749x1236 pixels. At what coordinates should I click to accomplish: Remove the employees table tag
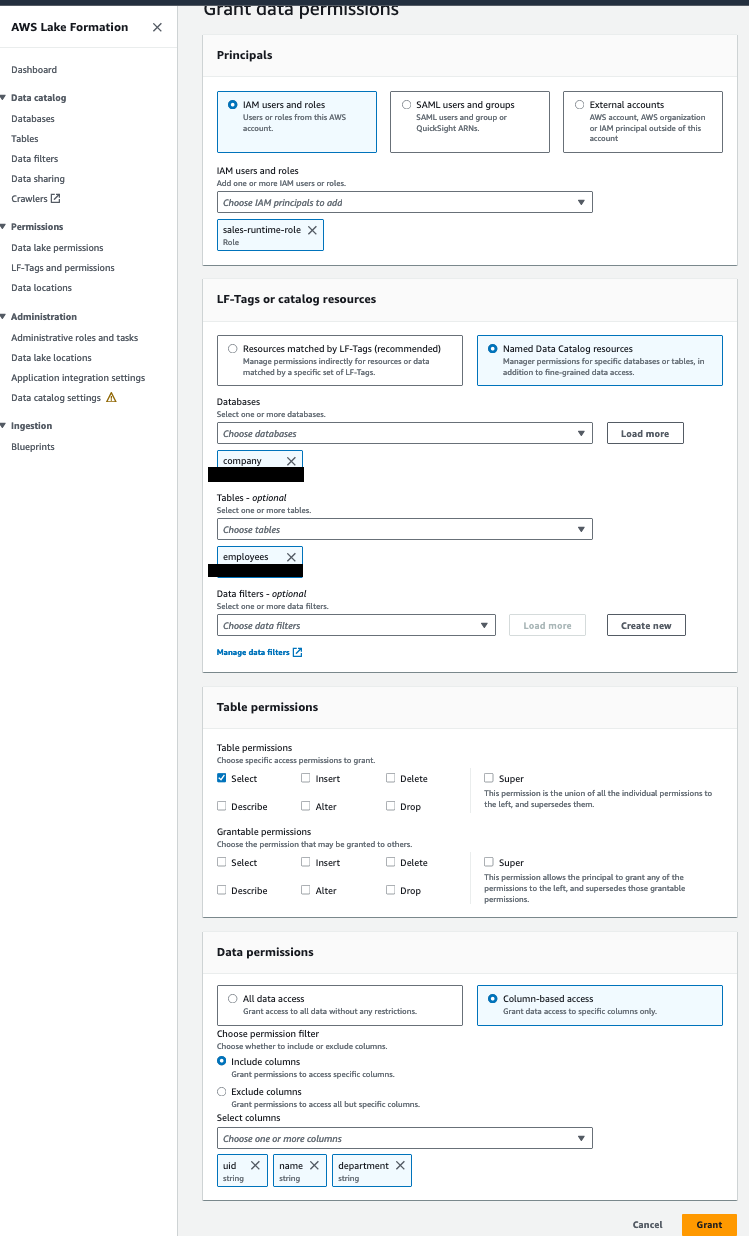coord(291,556)
